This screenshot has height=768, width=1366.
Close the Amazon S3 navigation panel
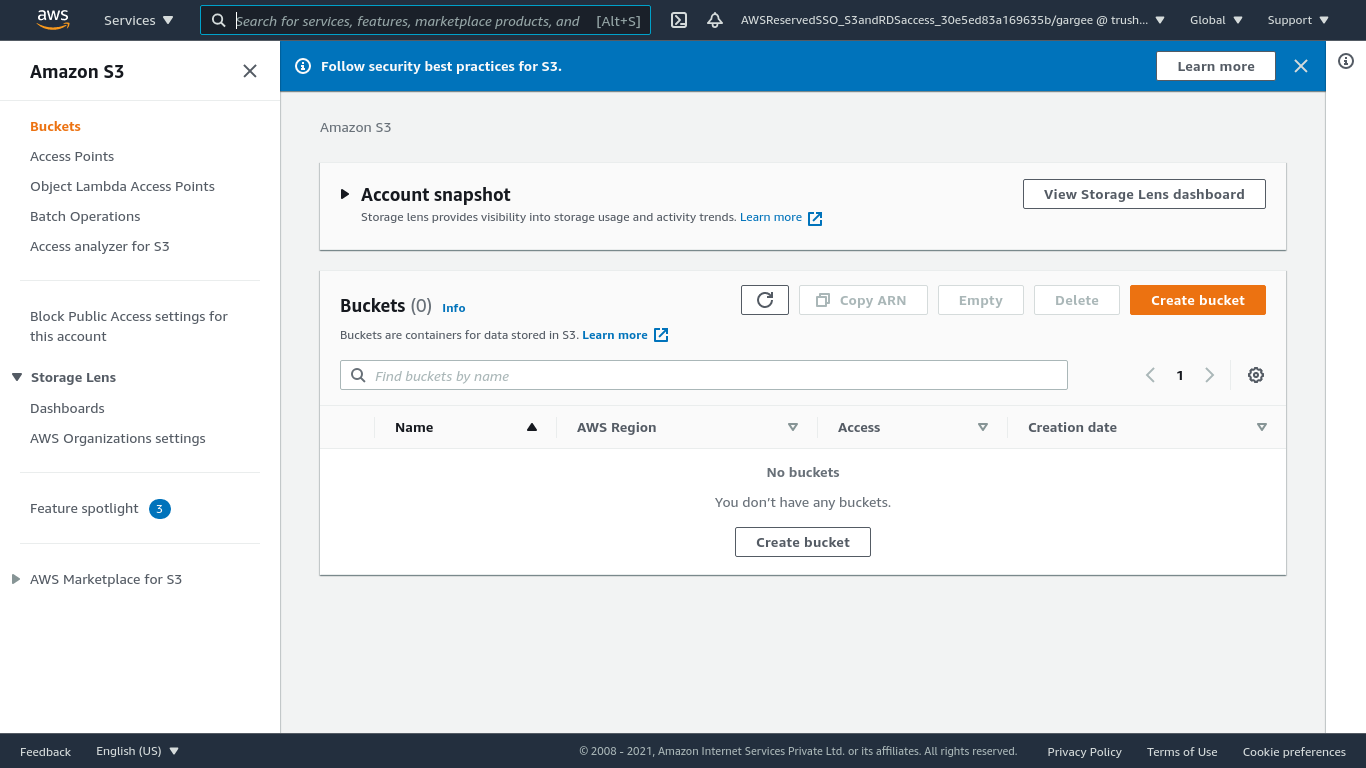pyautogui.click(x=250, y=71)
